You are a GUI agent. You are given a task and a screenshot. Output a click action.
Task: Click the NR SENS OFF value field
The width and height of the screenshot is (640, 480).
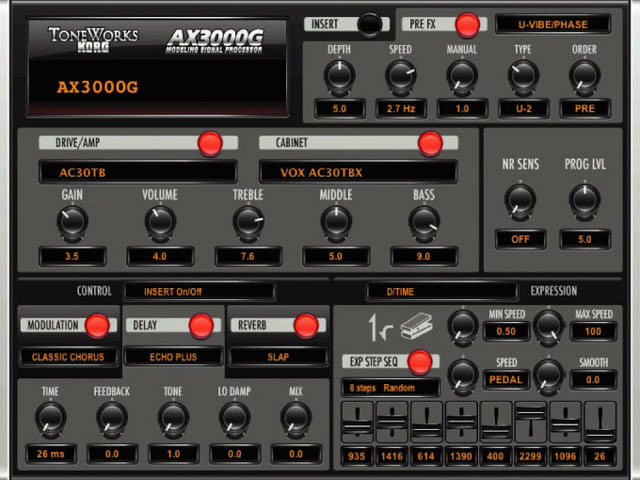coord(520,239)
